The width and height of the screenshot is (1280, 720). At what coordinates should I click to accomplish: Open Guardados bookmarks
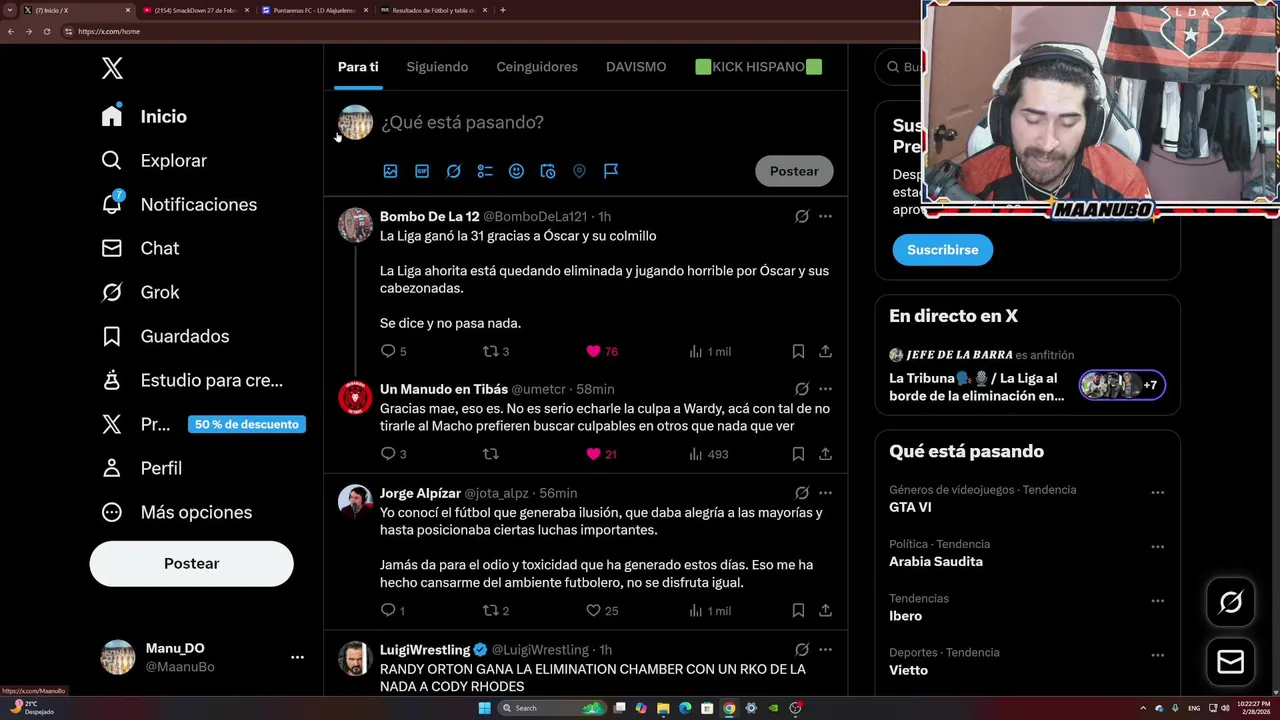coord(166,336)
